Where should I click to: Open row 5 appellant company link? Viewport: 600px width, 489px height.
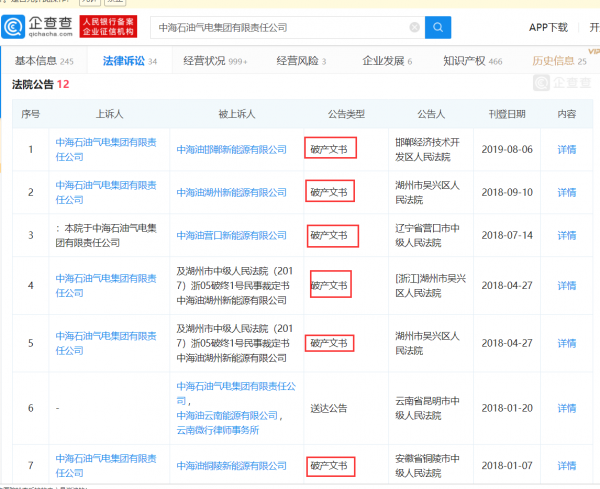(x=106, y=343)
